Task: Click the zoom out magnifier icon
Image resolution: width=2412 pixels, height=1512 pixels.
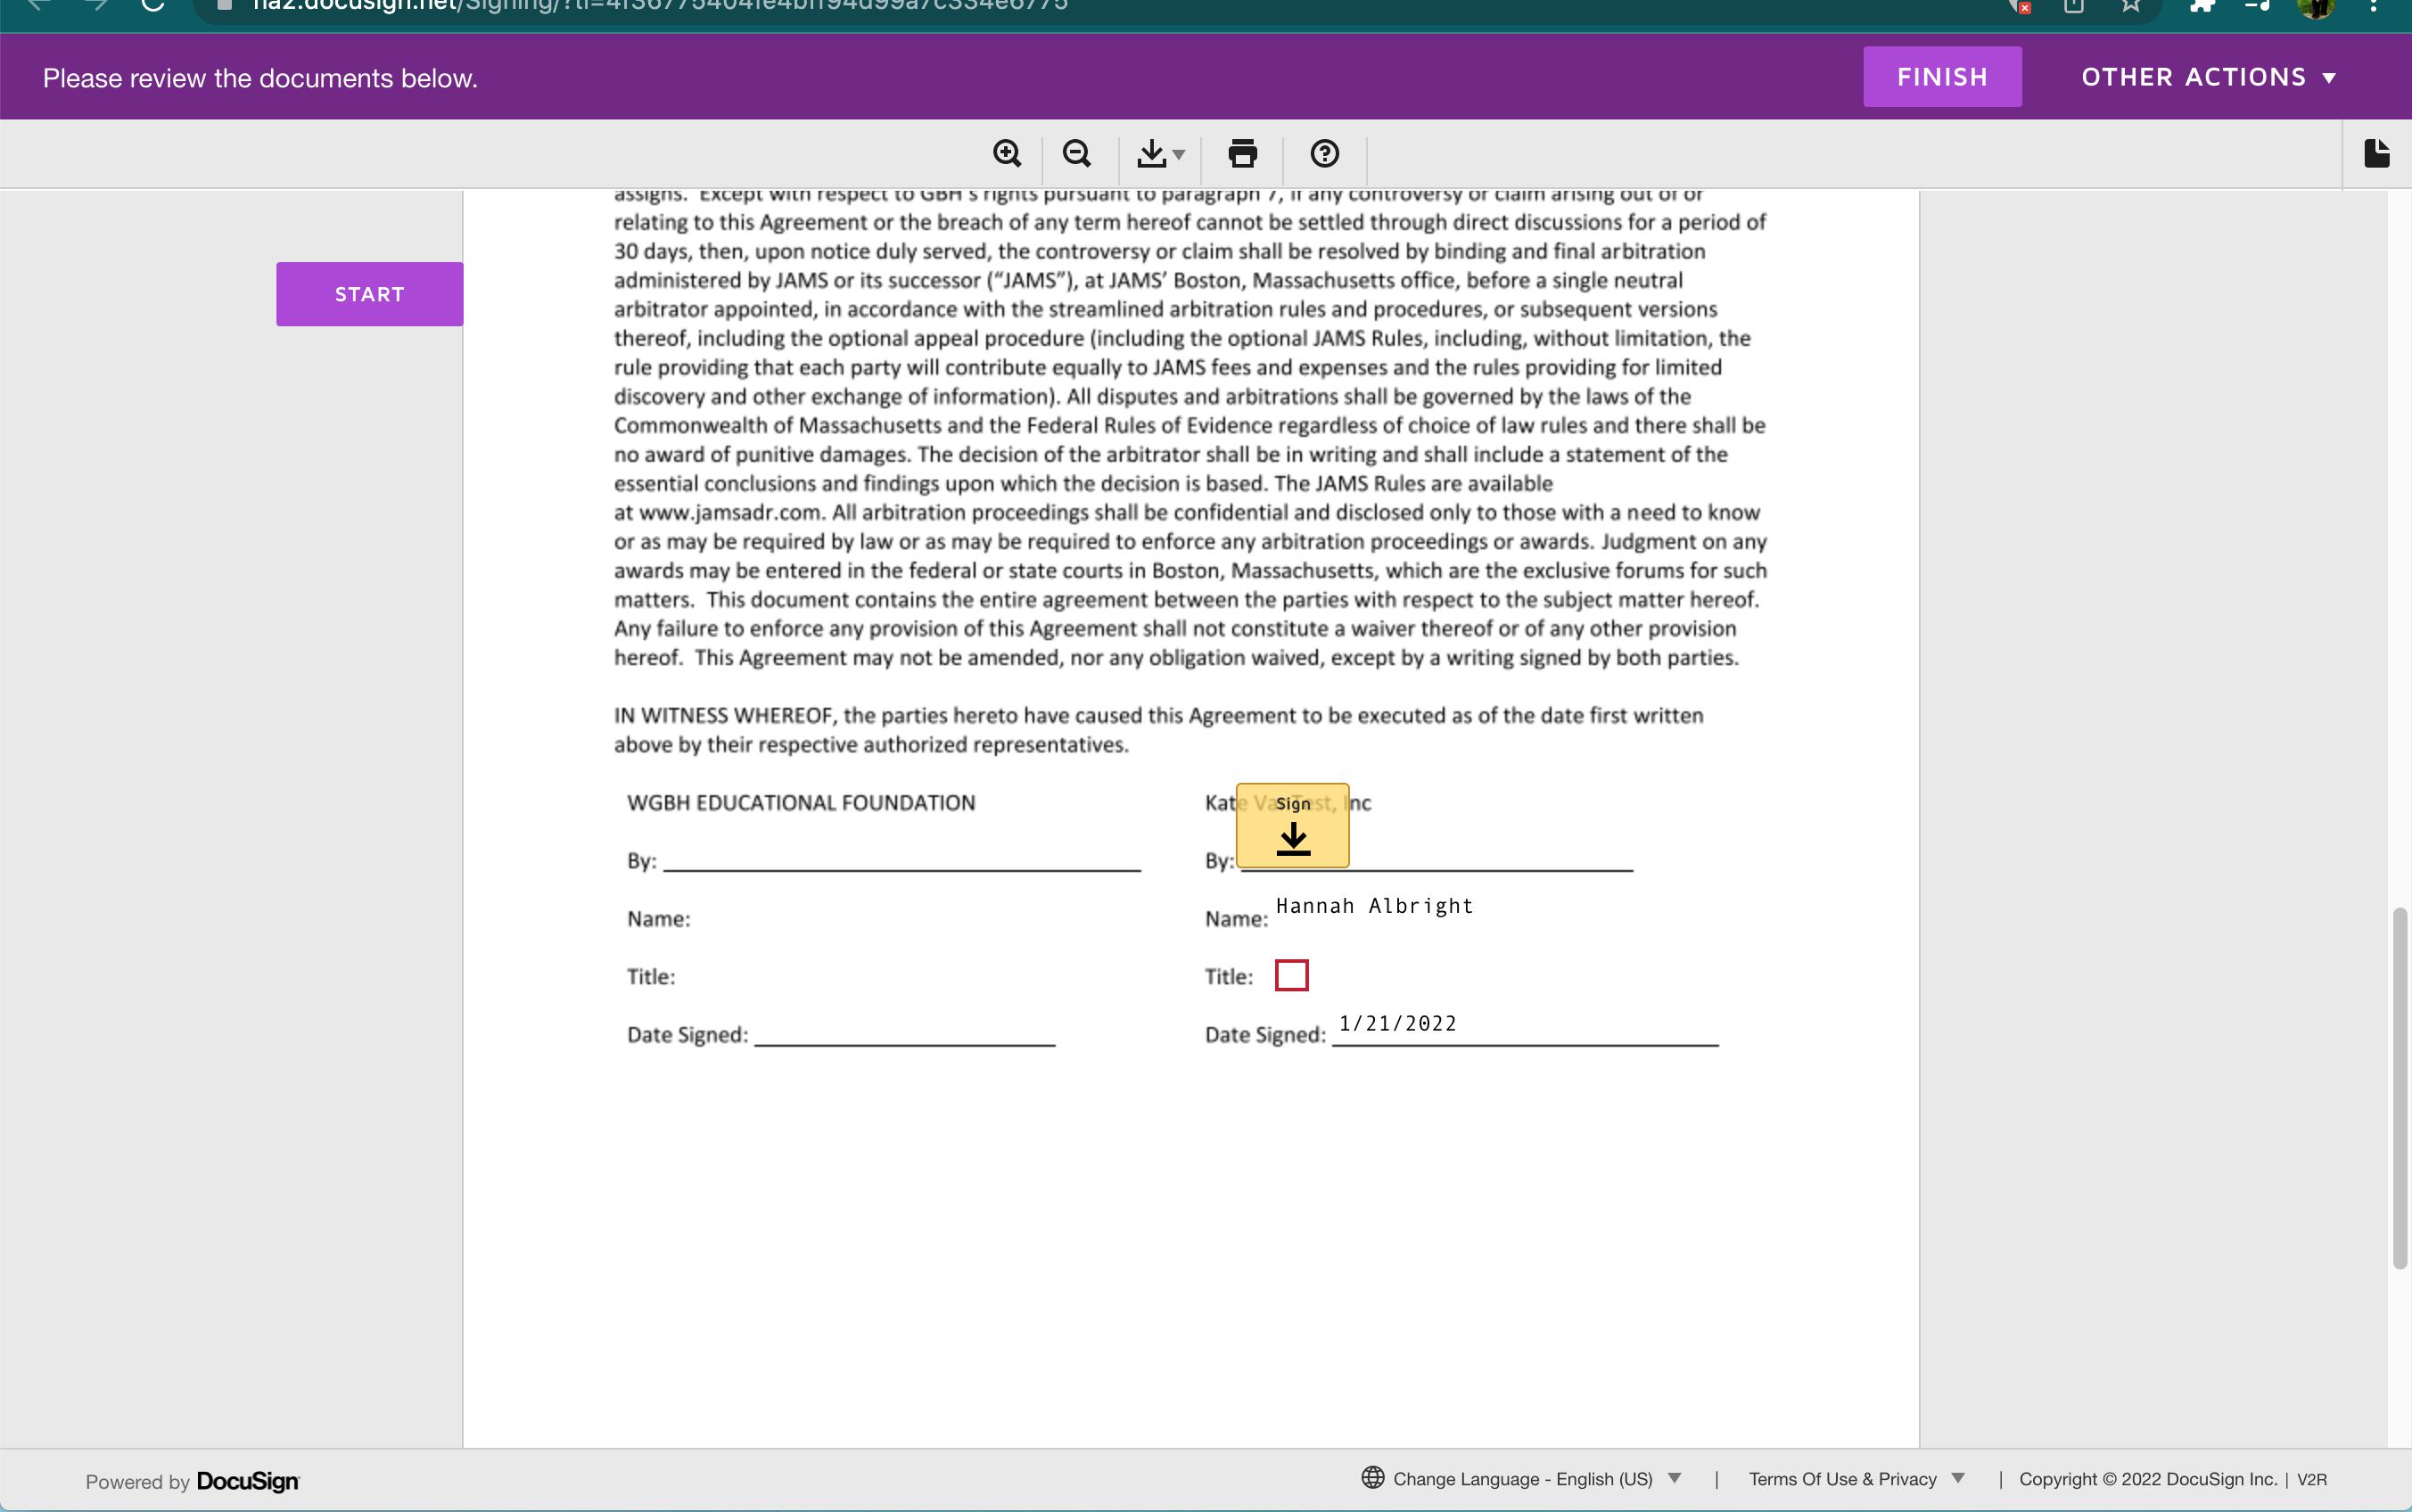Action: (1077, 153)
